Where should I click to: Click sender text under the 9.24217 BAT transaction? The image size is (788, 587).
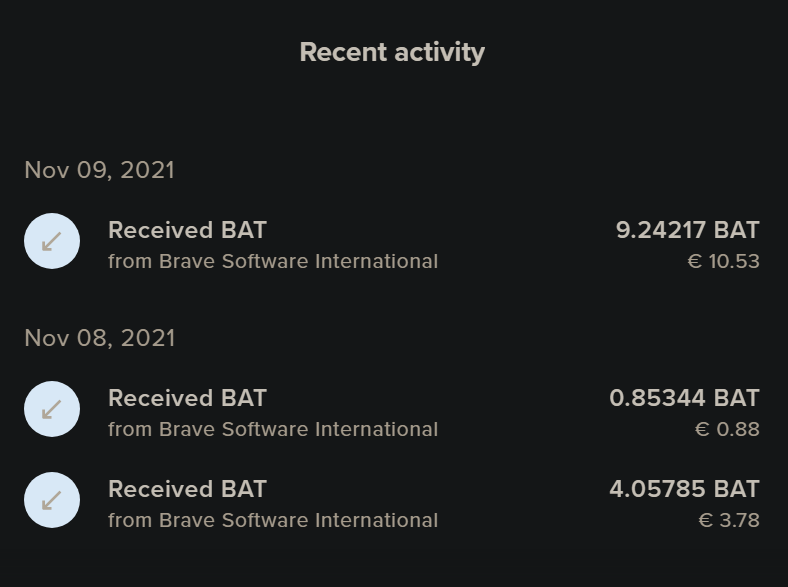[x=273, y=261]
